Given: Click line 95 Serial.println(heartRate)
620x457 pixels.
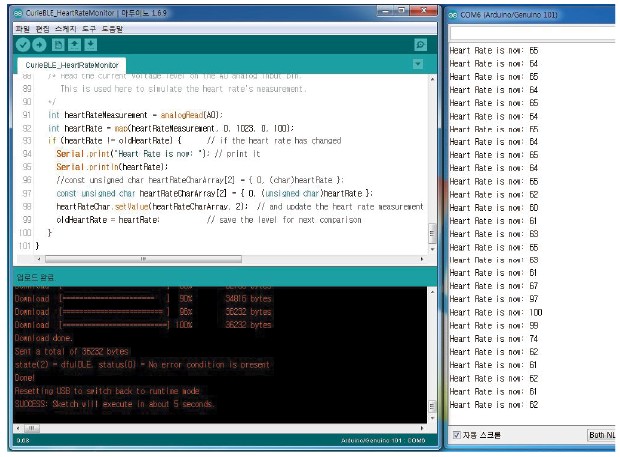Looking at the screenshot, I should pyautogui.click(x=112, y=167).
